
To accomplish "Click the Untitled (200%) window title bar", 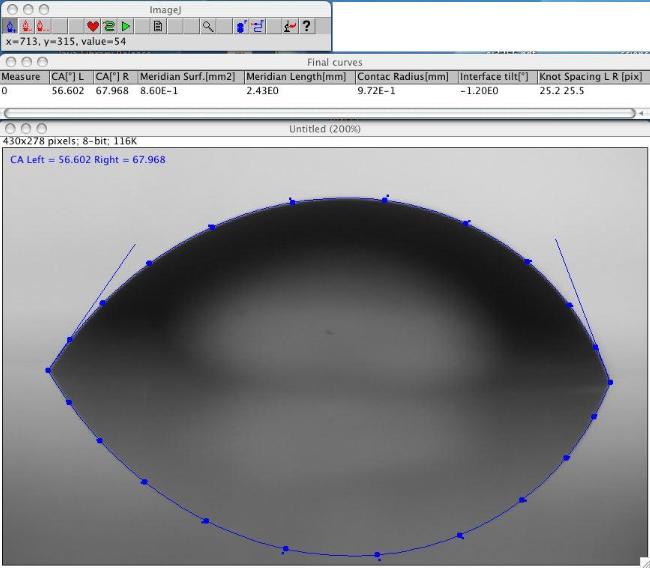I will pos(324,129).
